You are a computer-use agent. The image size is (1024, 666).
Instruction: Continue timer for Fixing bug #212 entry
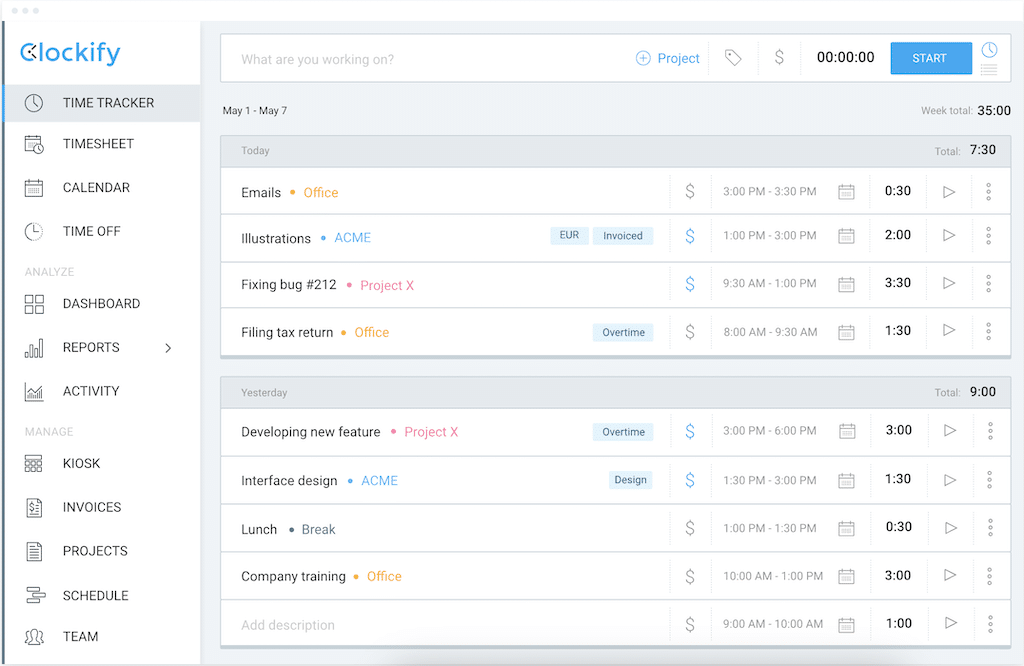[x=949, y=284]
